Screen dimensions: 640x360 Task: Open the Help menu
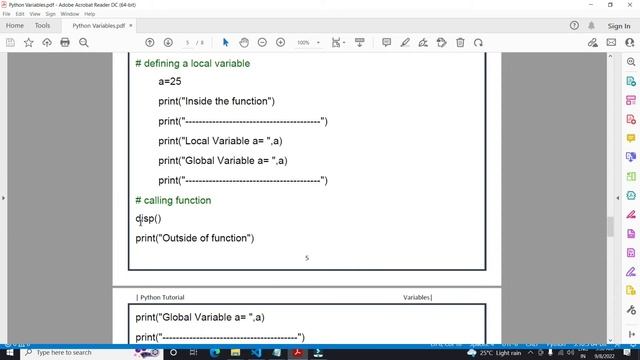[x=89, y=14]
